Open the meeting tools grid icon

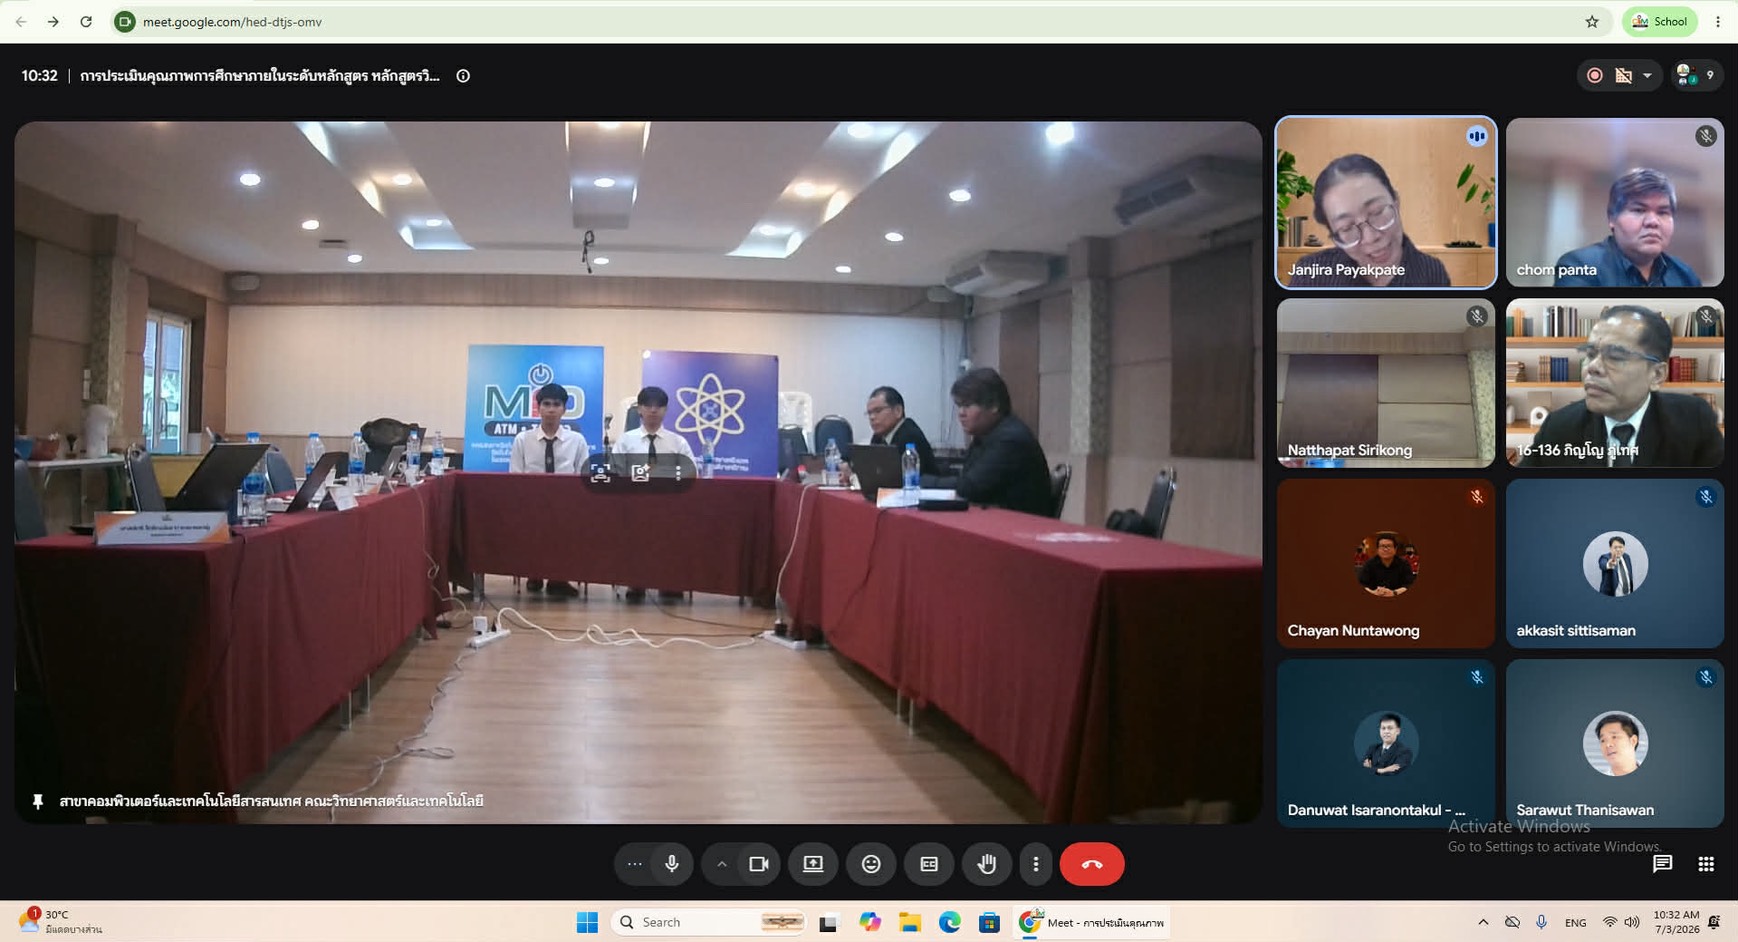pyautogui.click(x=1706, y=864)
